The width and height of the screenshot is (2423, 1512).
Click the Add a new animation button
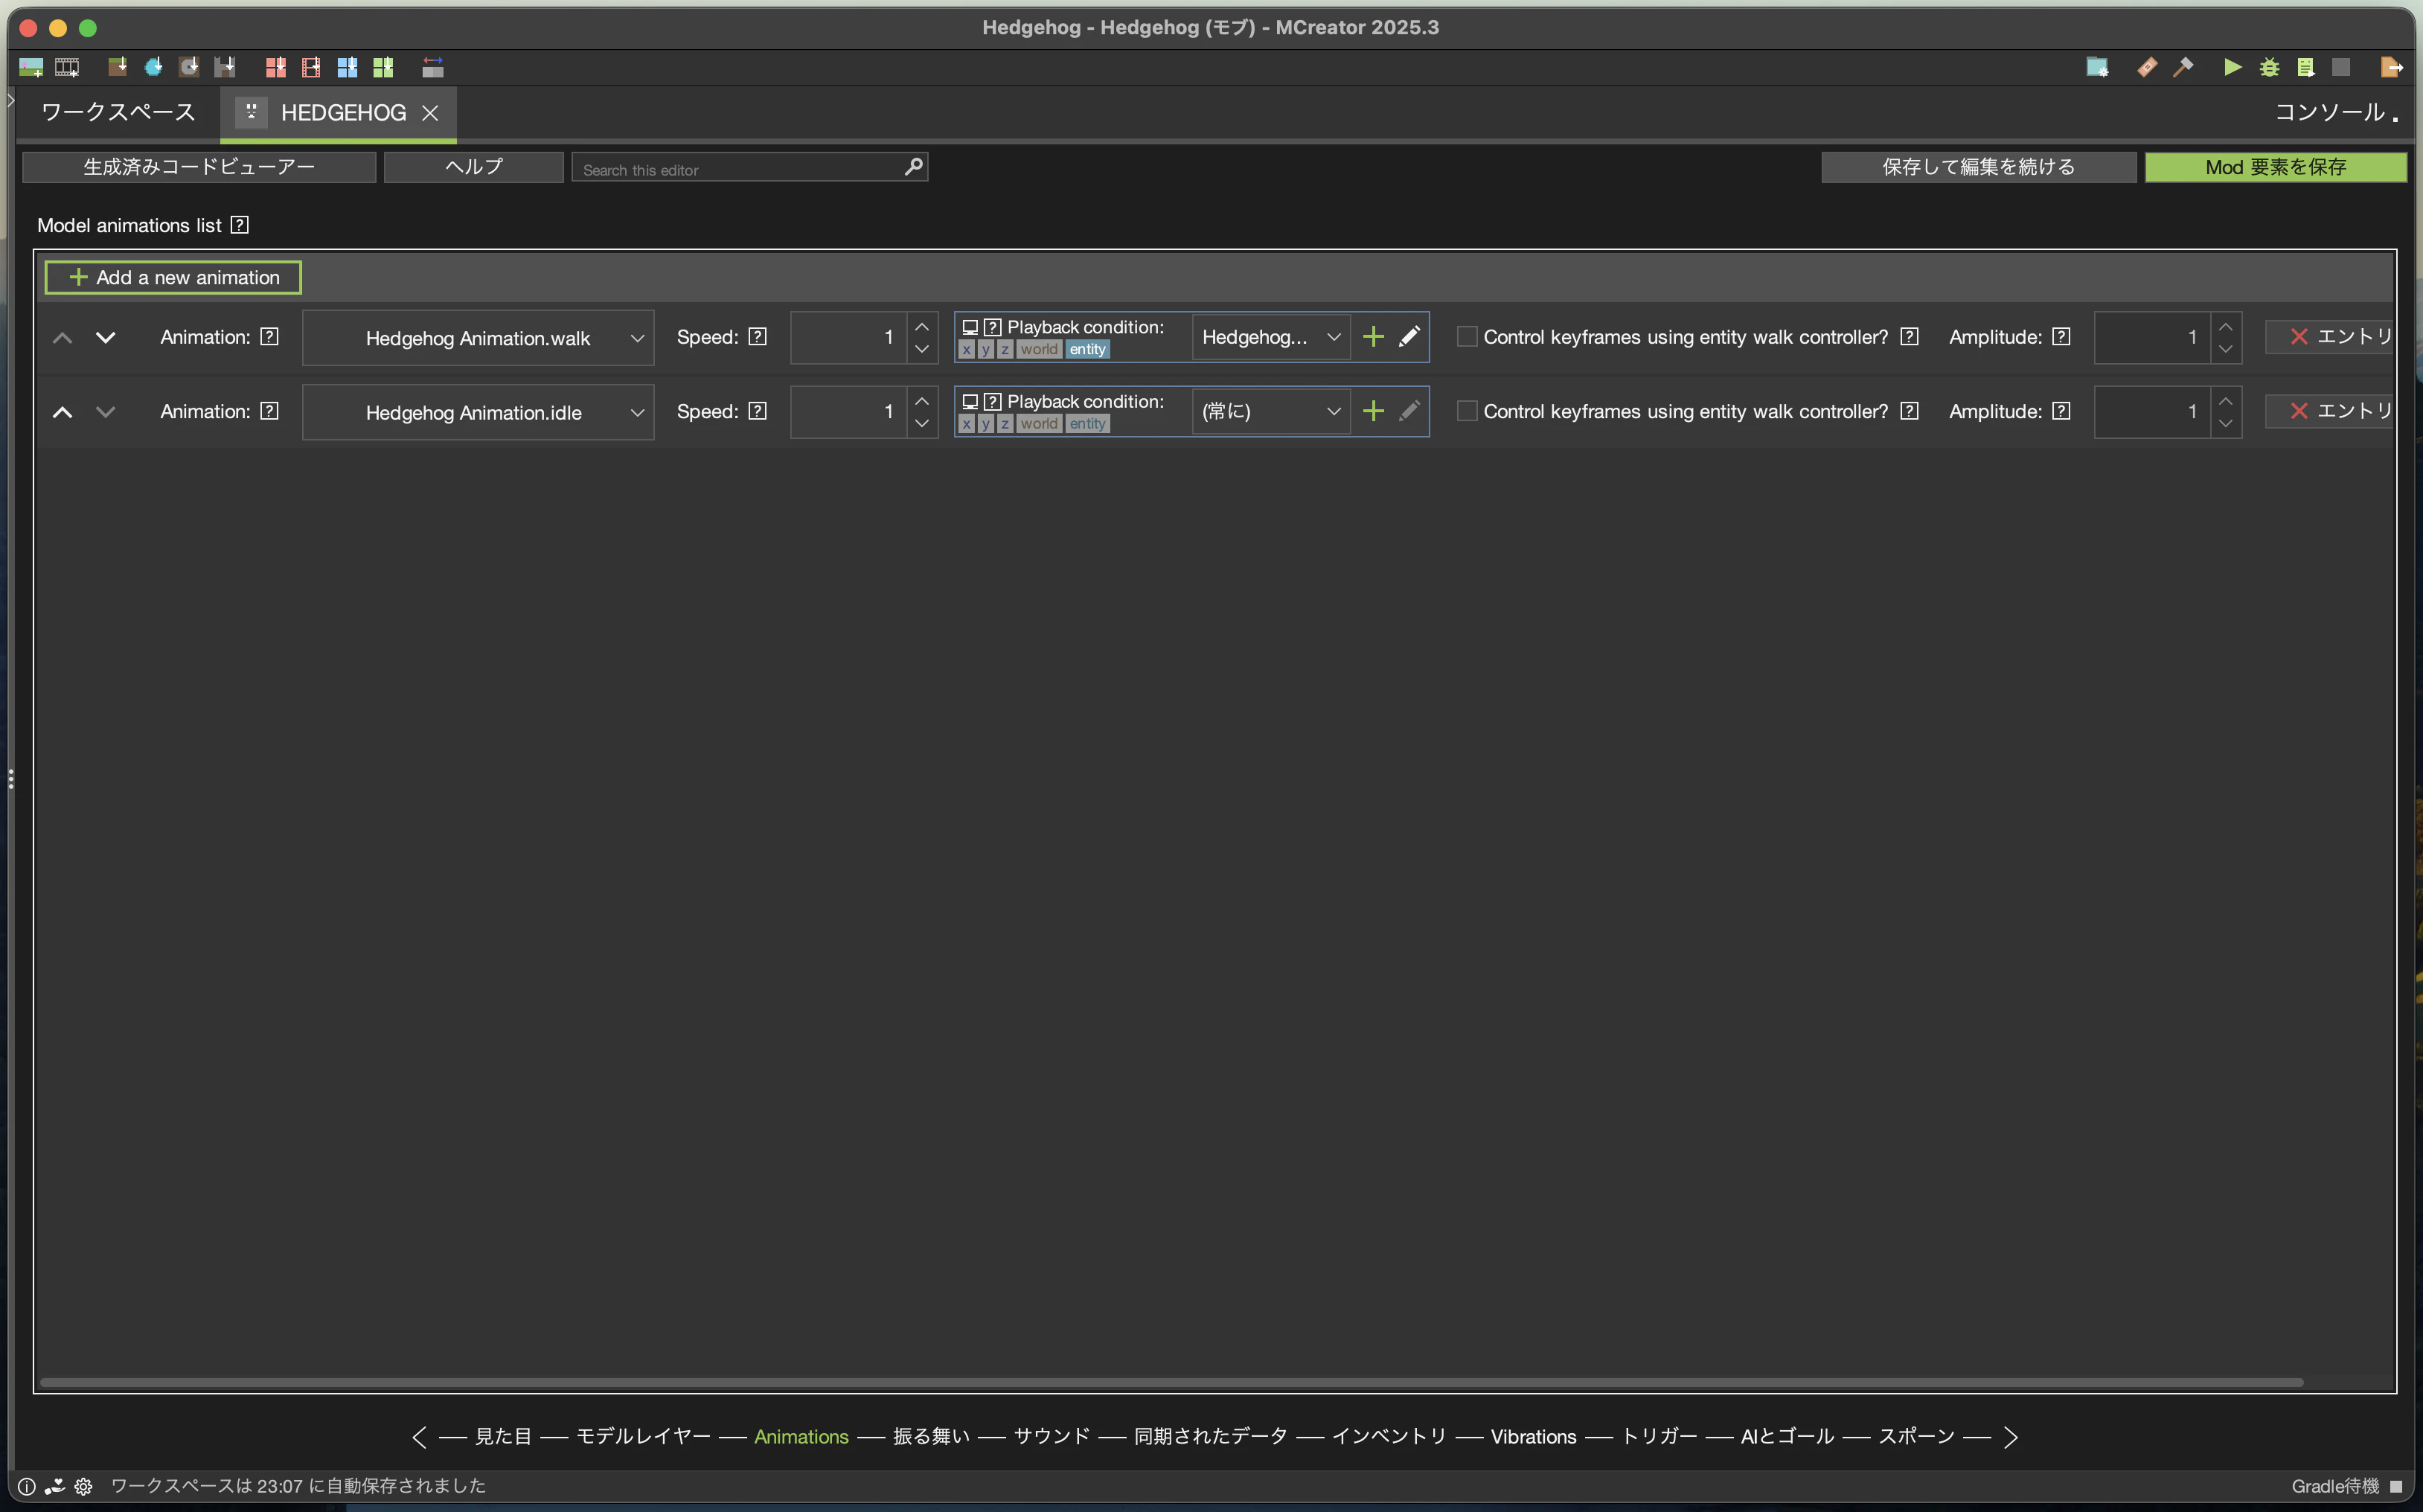[173, 277]
